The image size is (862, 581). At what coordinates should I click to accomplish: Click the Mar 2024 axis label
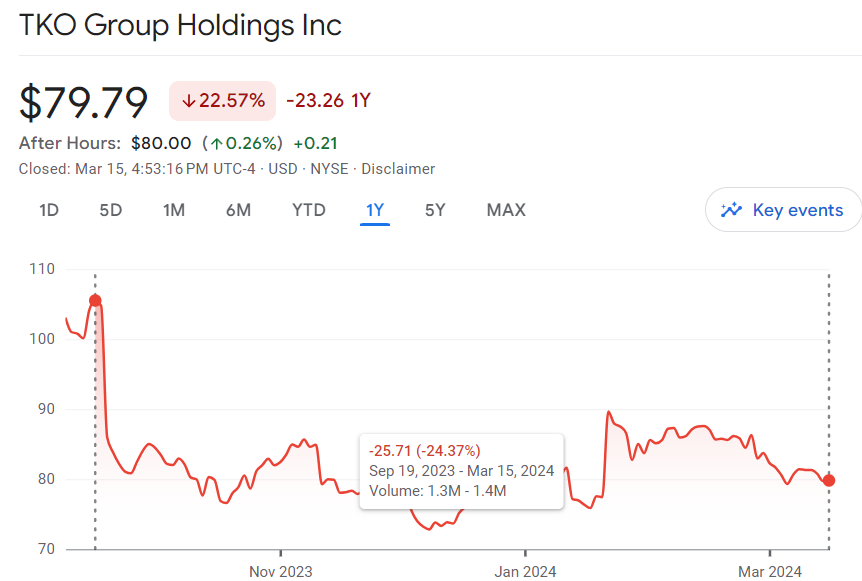tap(770, 571)
